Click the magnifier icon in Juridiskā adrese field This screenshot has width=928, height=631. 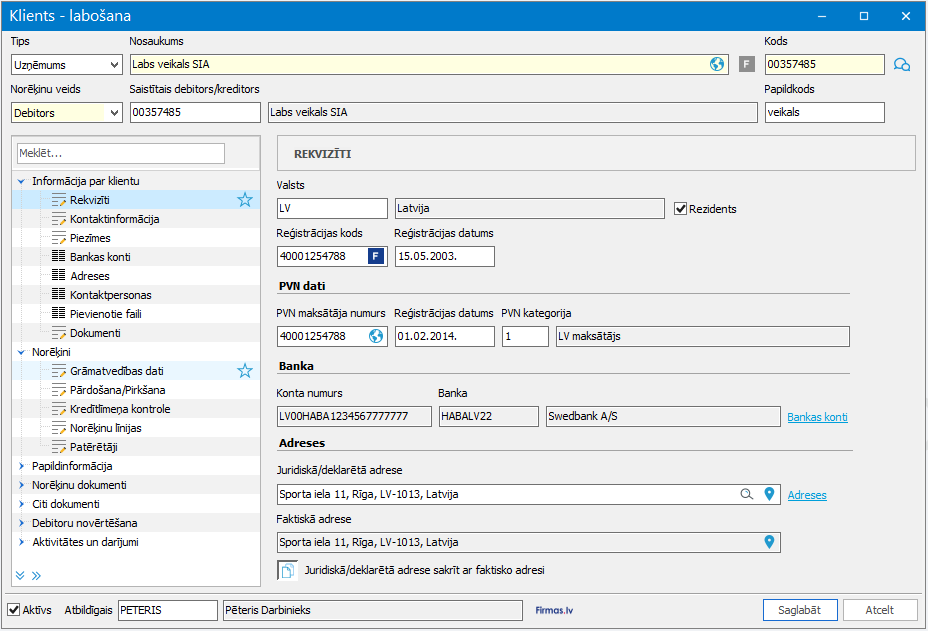tap(746, 494)
